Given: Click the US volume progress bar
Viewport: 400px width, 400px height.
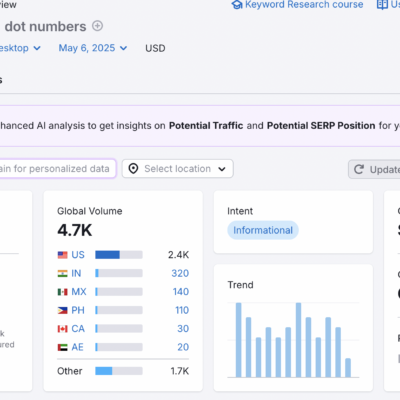Looking at the screenshot, I should click(119, 255).
